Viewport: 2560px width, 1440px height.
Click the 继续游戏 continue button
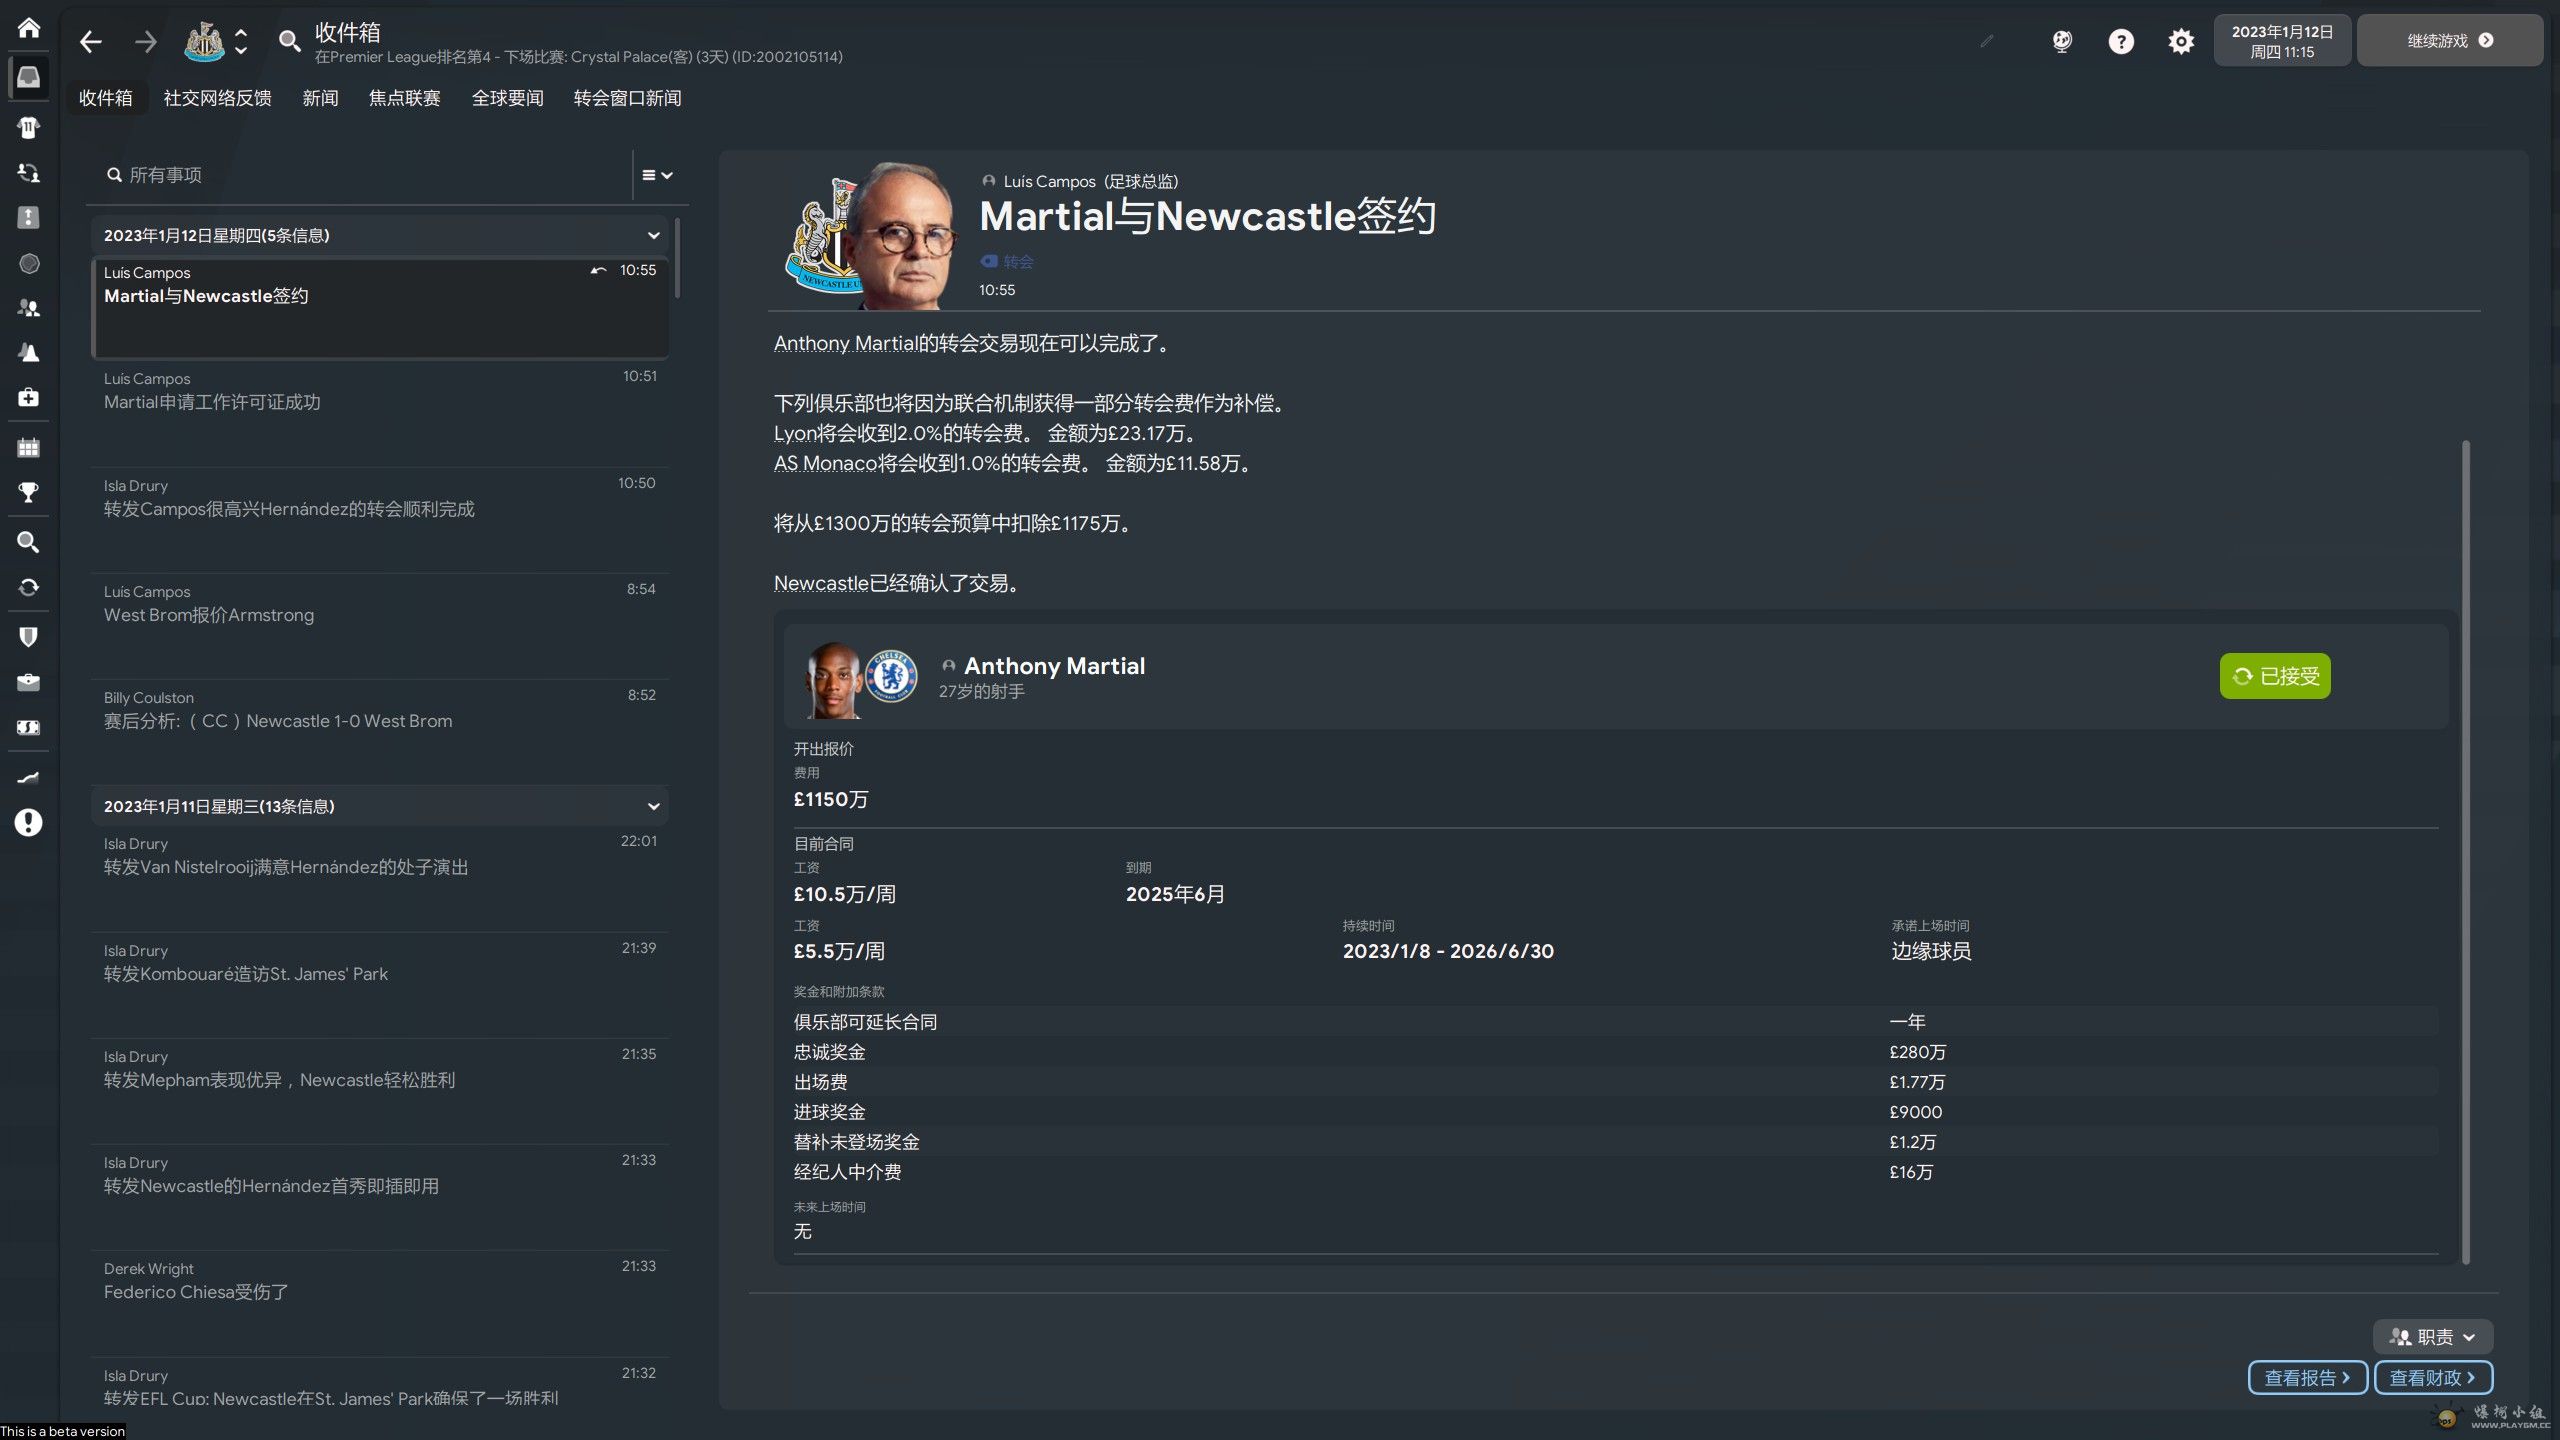[2449, 41]
